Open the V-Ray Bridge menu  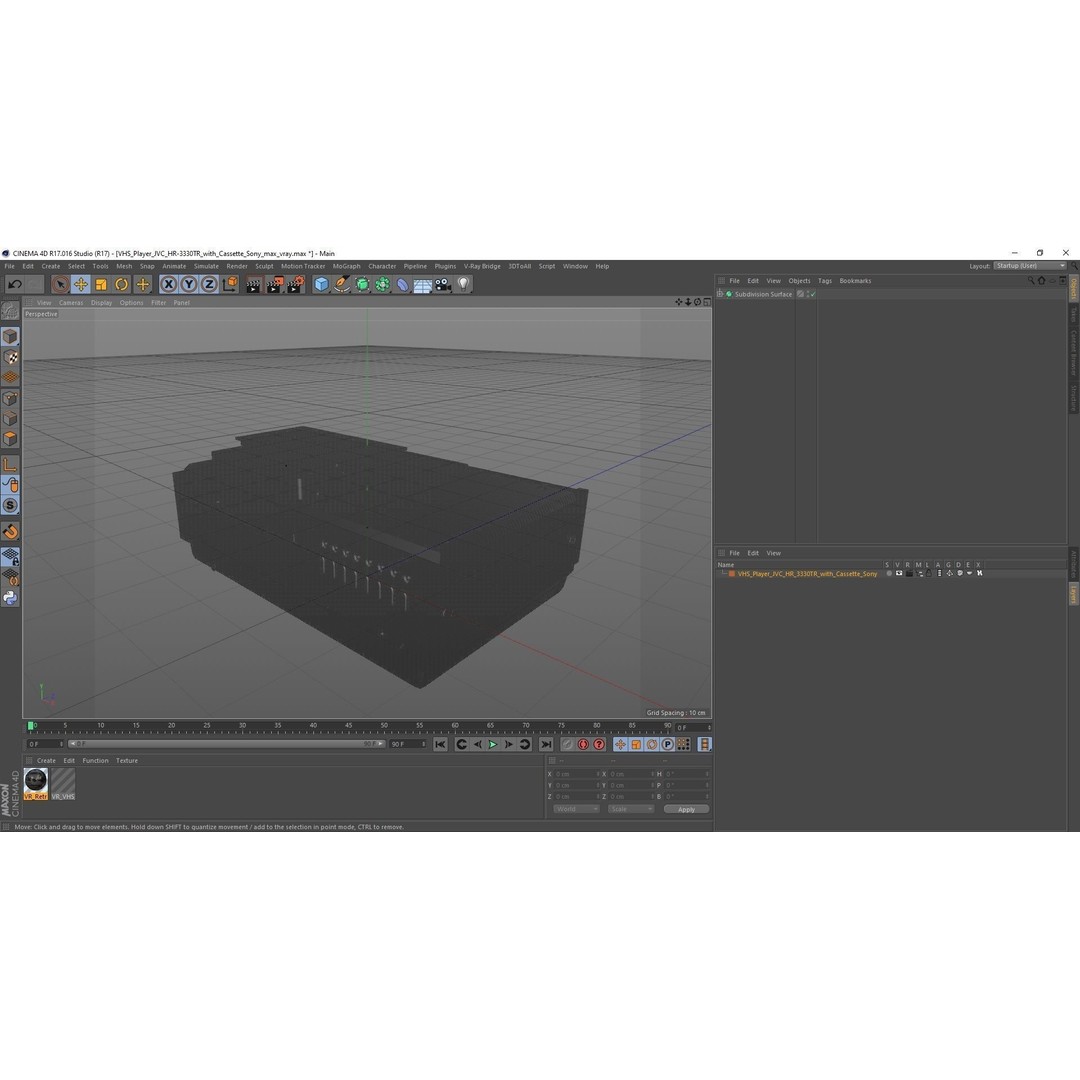pyautogui.click(x=482, y=267)
